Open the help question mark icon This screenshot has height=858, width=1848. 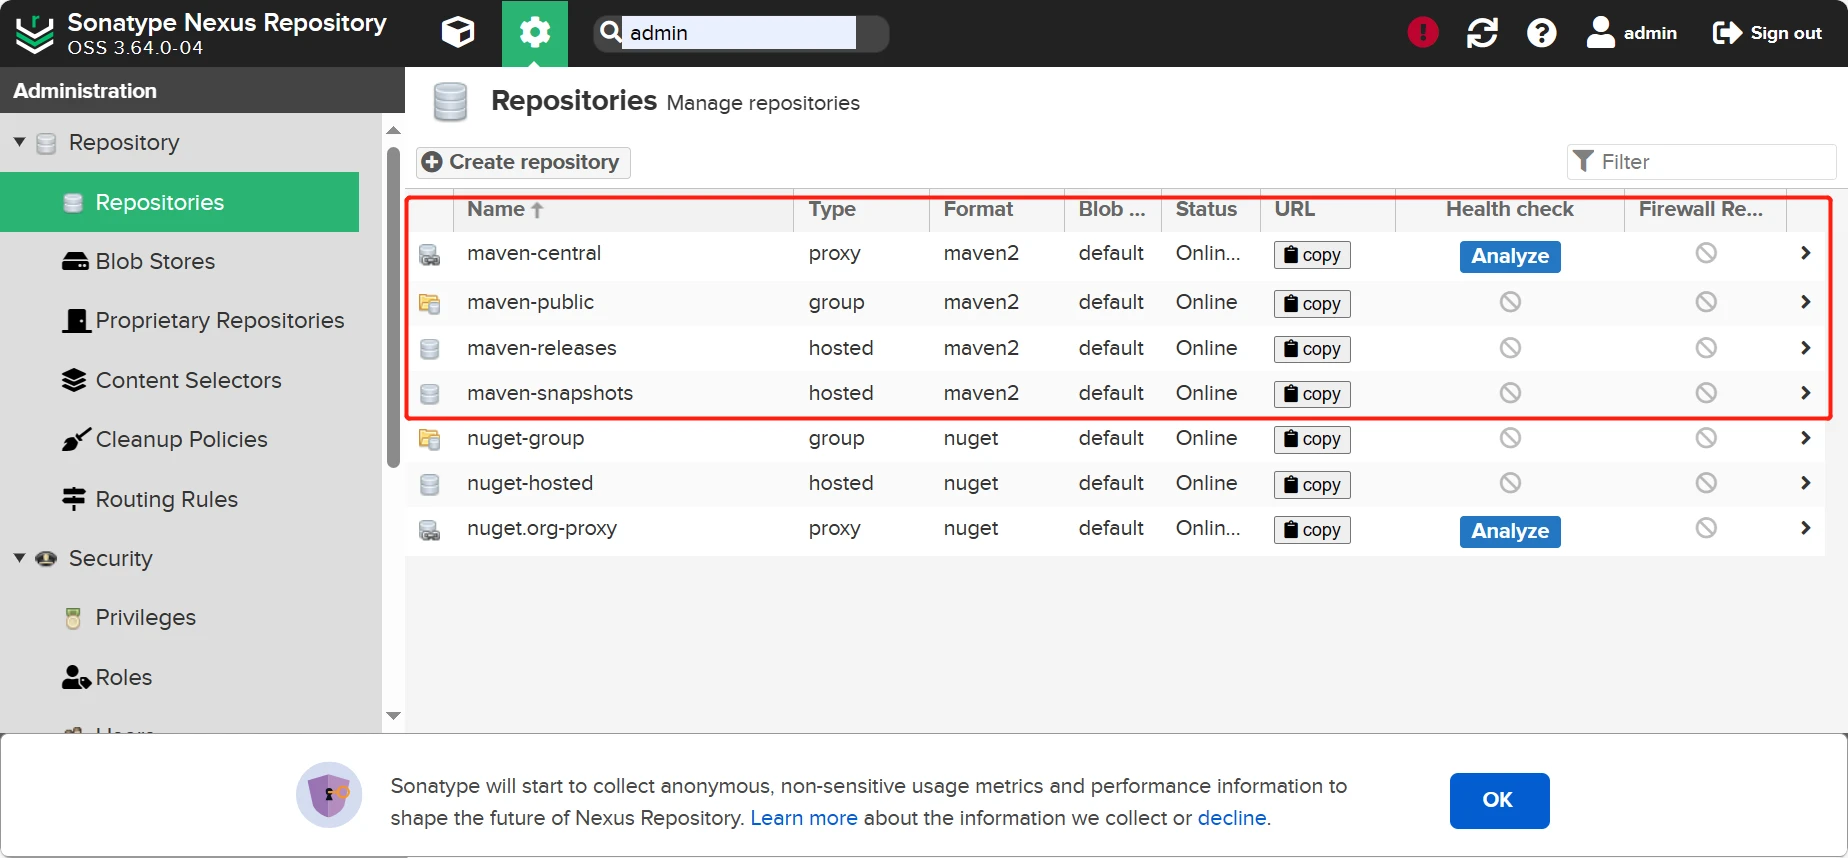[x=1541, y=33]
